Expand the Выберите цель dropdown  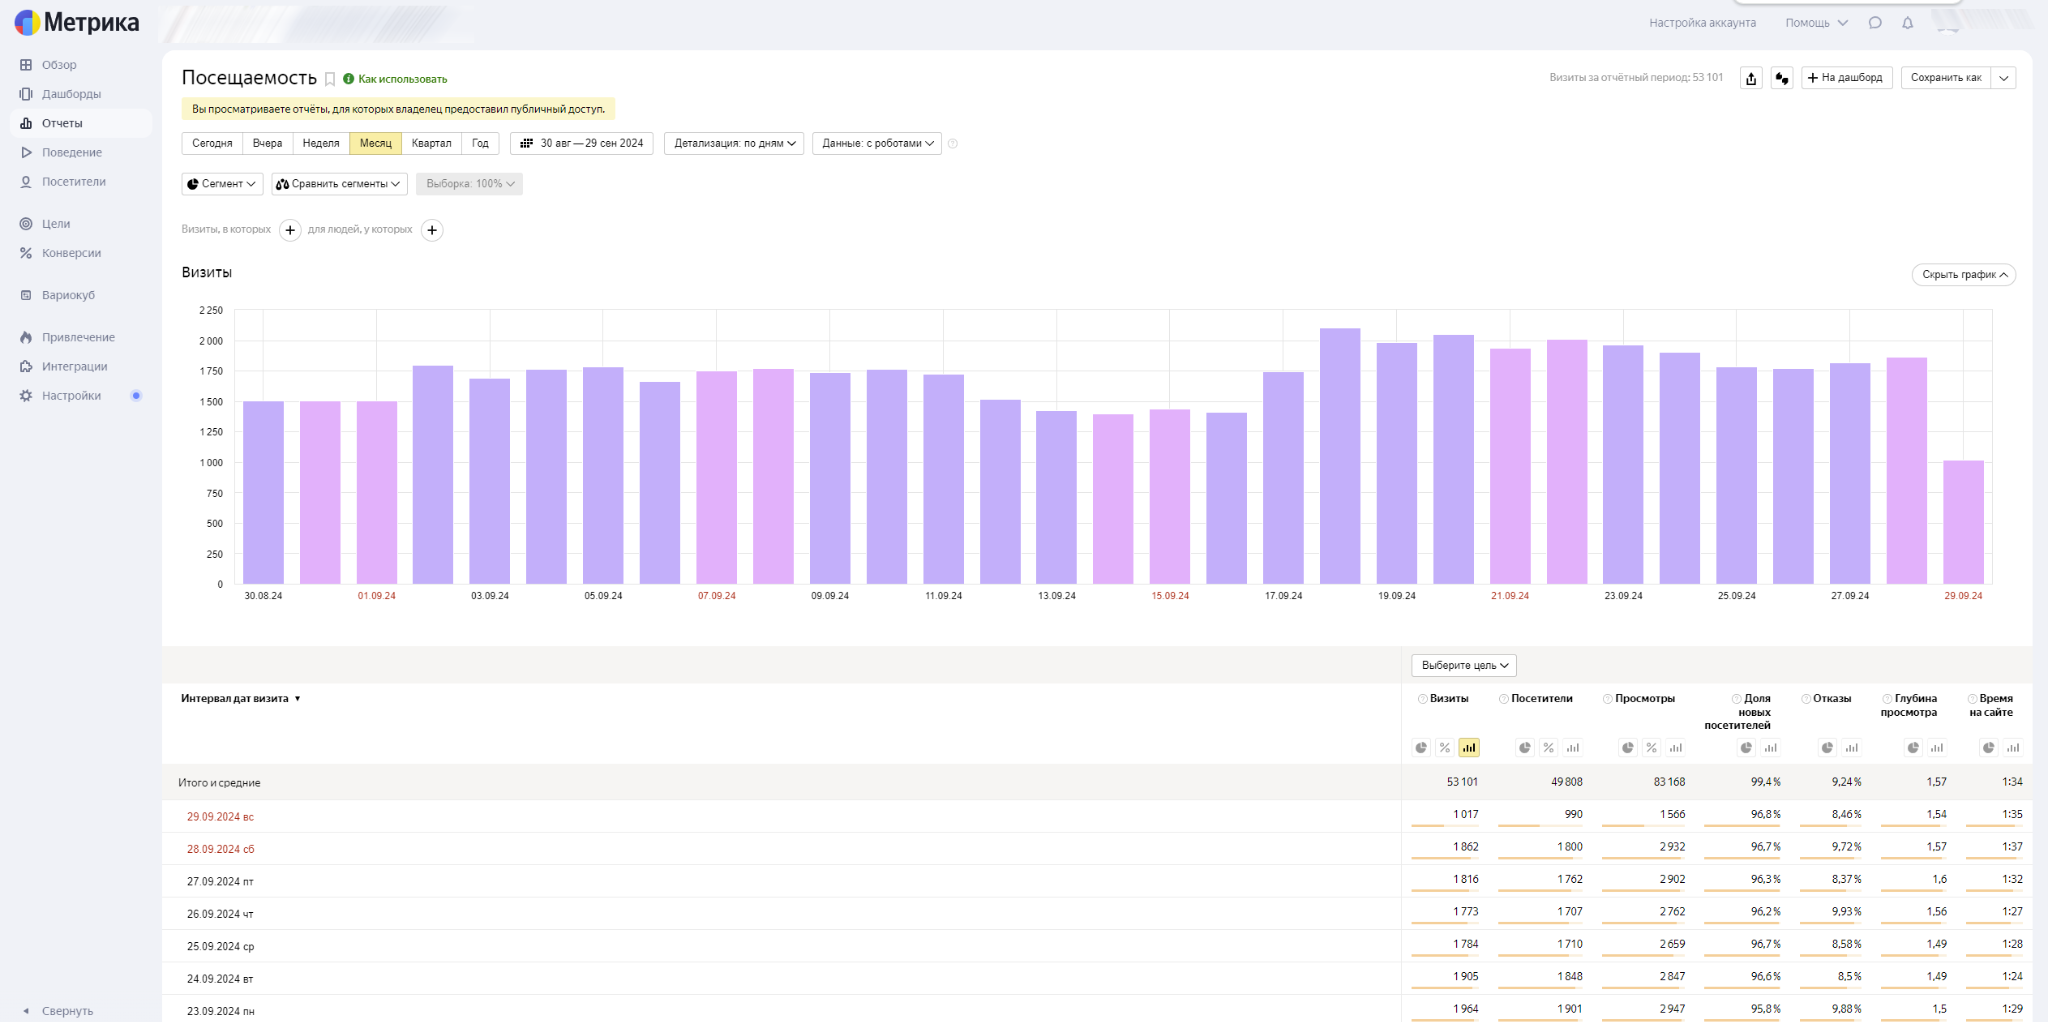point(1464,665)
